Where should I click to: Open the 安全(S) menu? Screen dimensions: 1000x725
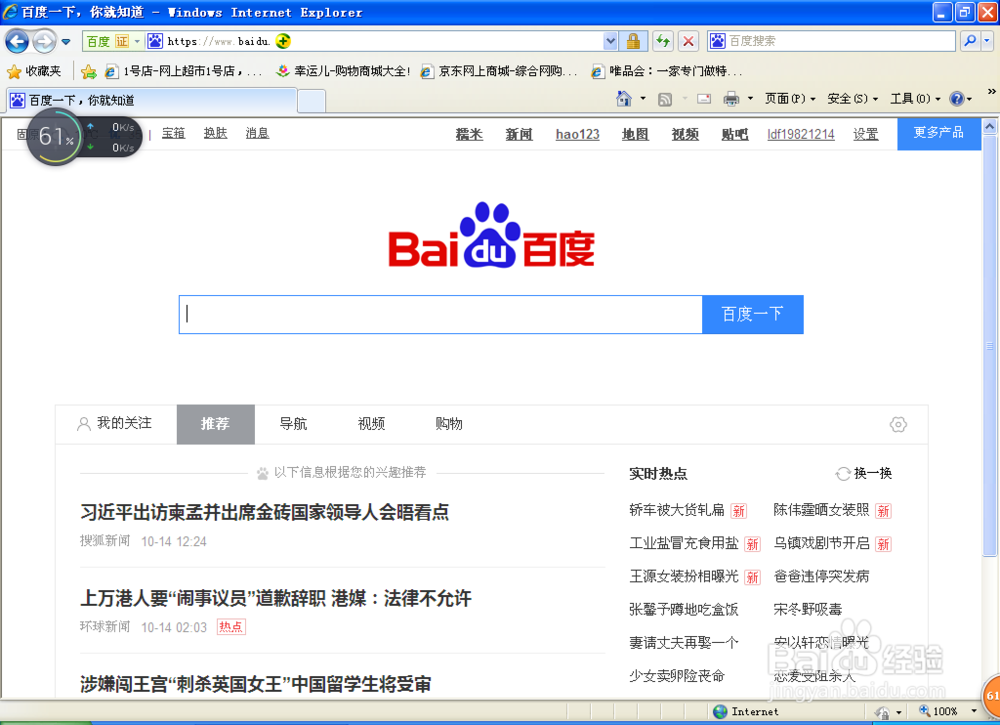tap(853, 99)
